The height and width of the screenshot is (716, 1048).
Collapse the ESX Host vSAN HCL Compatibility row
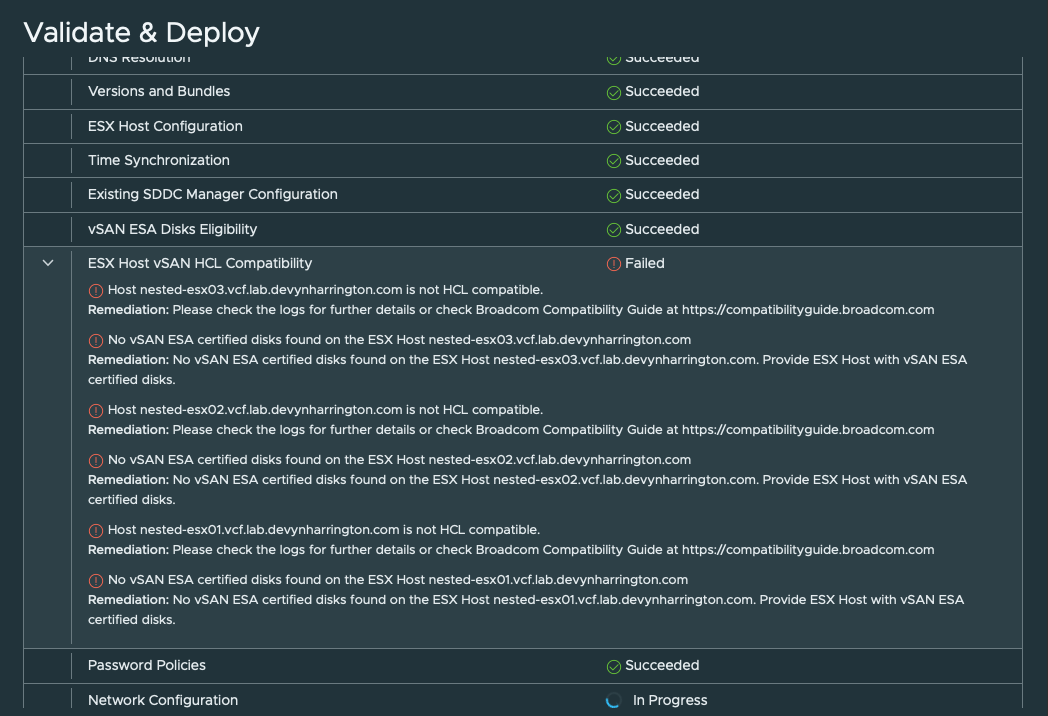point(48,263)
